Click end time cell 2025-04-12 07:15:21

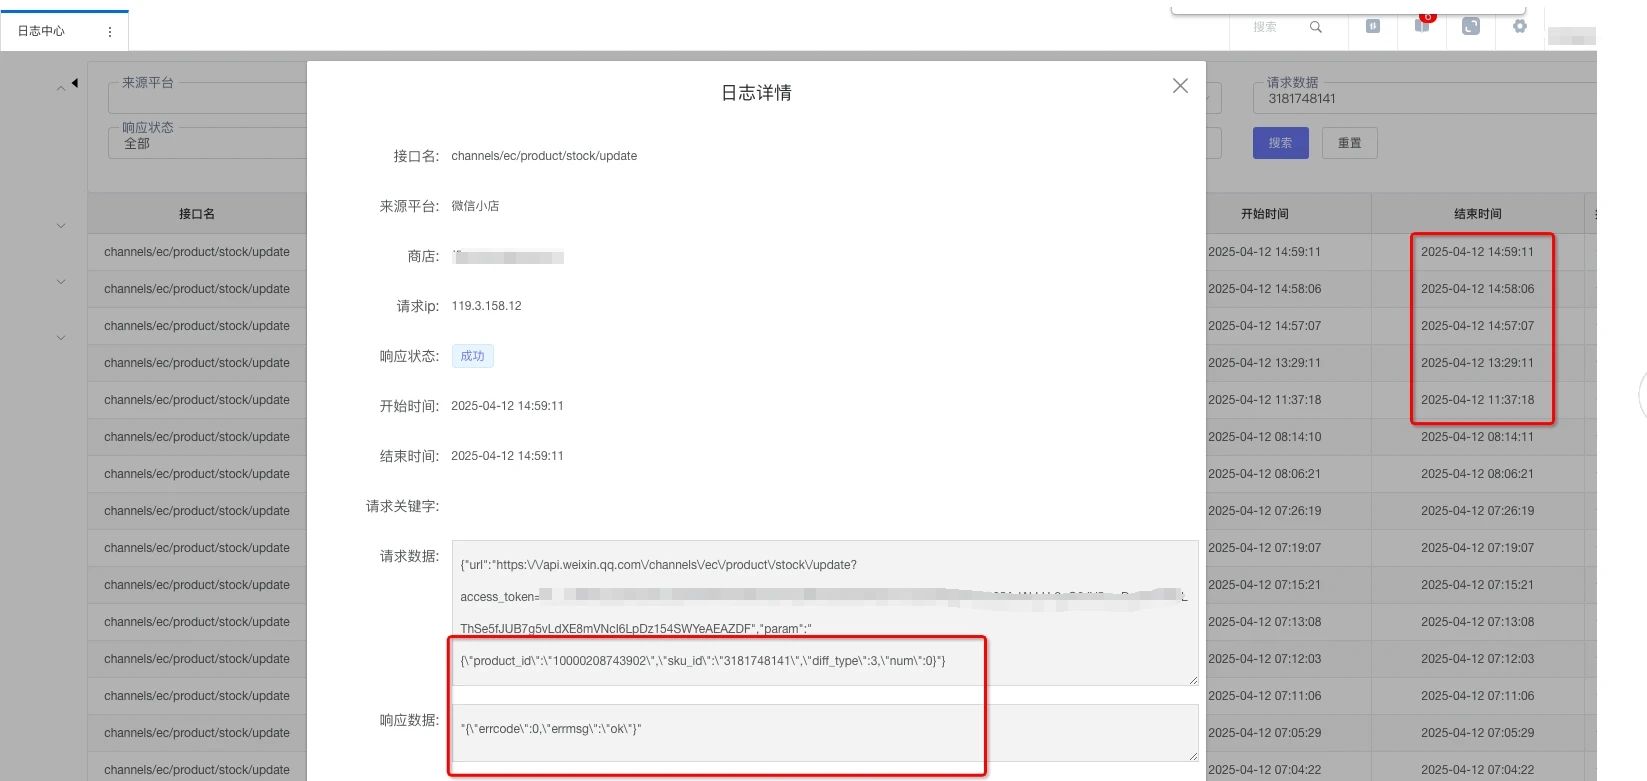tap(1477, 585)
